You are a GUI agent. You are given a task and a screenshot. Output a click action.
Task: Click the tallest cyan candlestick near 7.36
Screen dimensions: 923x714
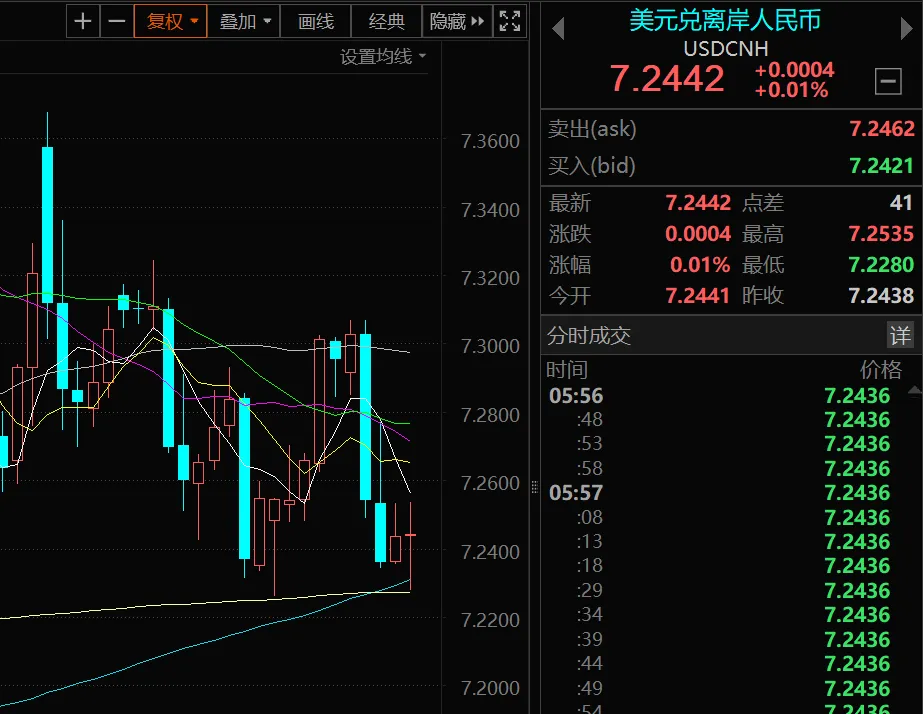tap(48, 224)
